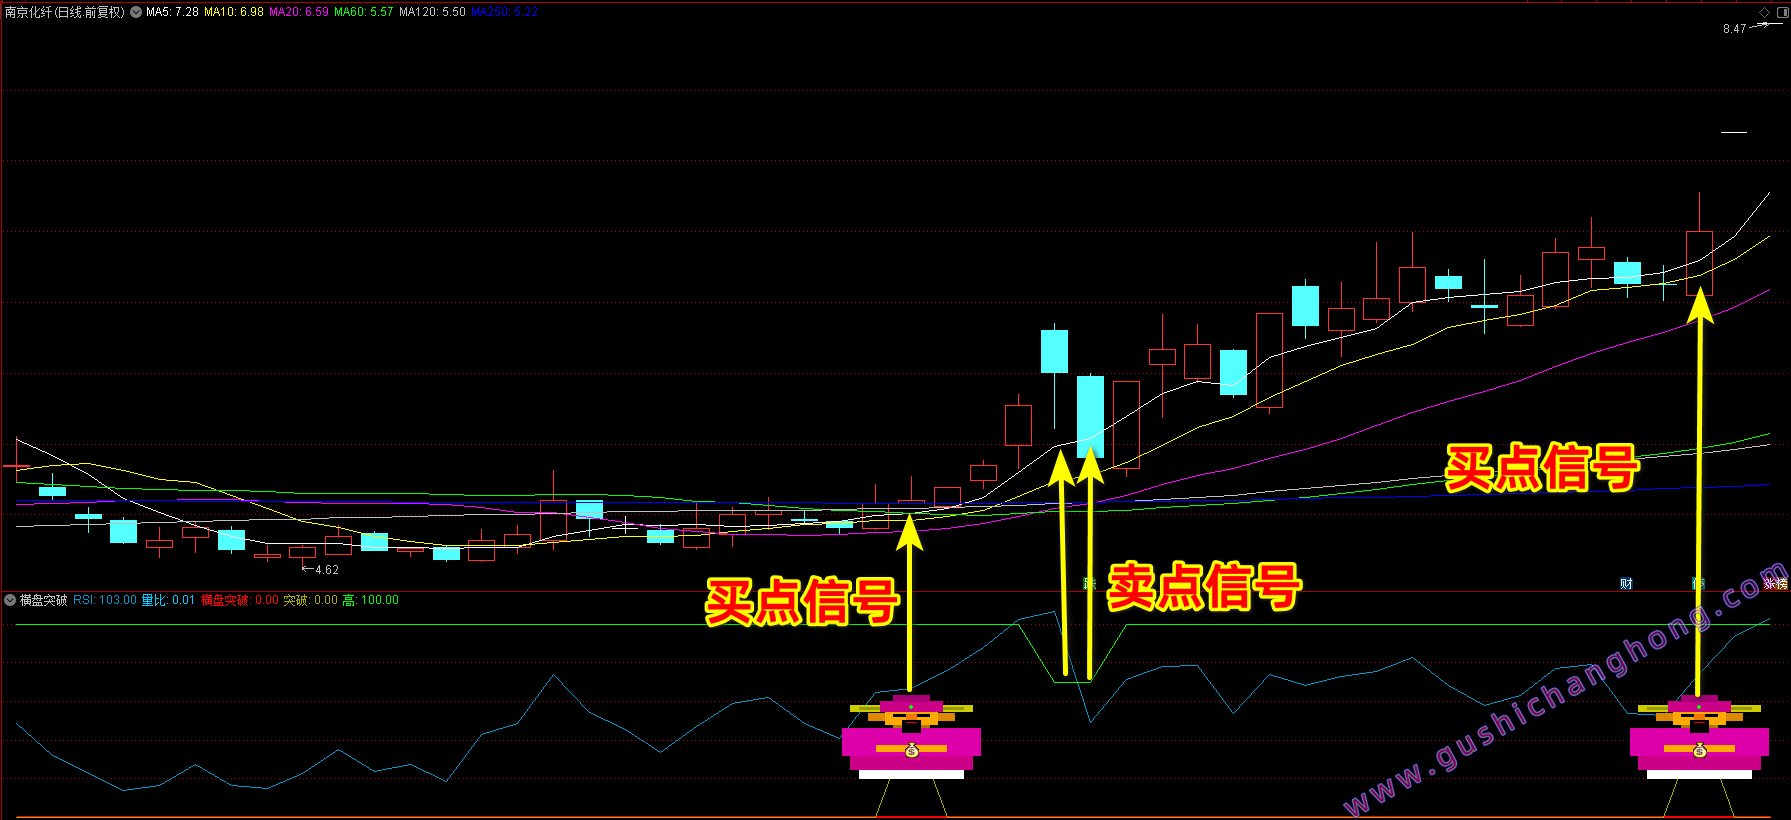Image resolution: width=1791 pixels, height=820 pixels.
Task: Click the RSI: 103.00 value label
Action: (x=105, y=600)
